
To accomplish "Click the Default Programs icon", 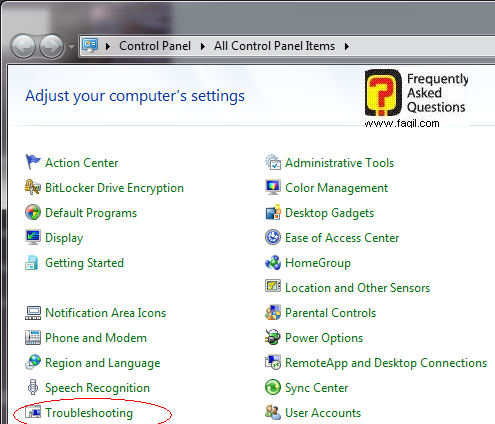I will tap(33, 212).
